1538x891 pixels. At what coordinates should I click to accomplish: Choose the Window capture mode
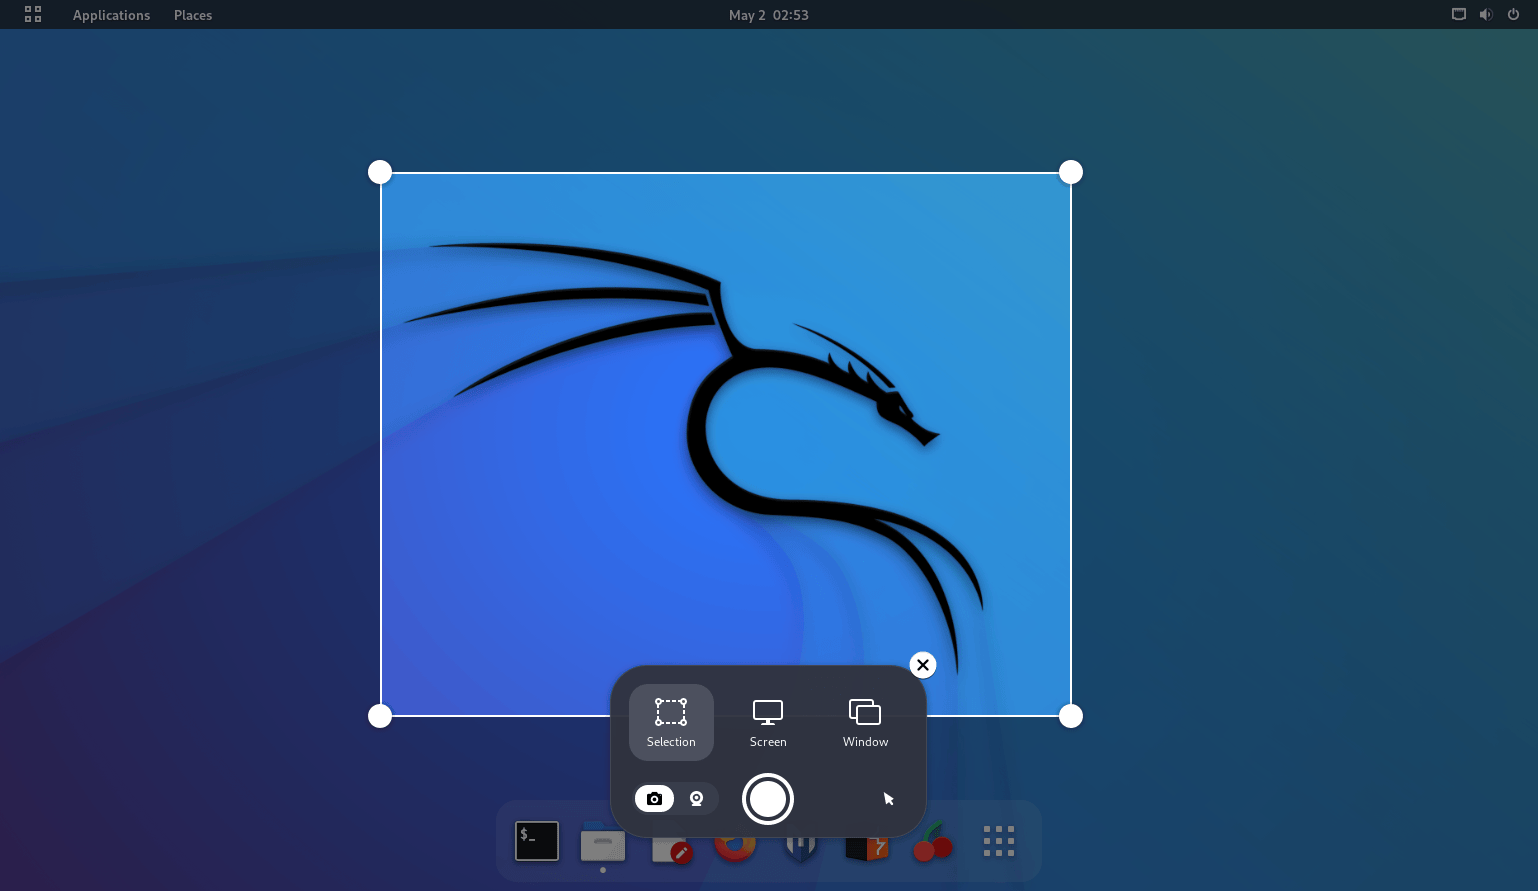click(x=865, y=722)
